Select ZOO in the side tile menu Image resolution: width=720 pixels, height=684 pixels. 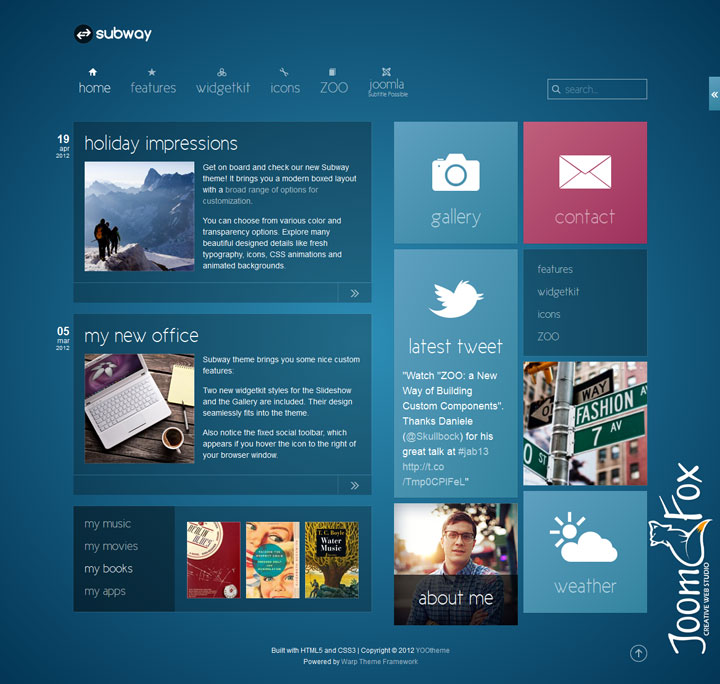click(548, 336)
